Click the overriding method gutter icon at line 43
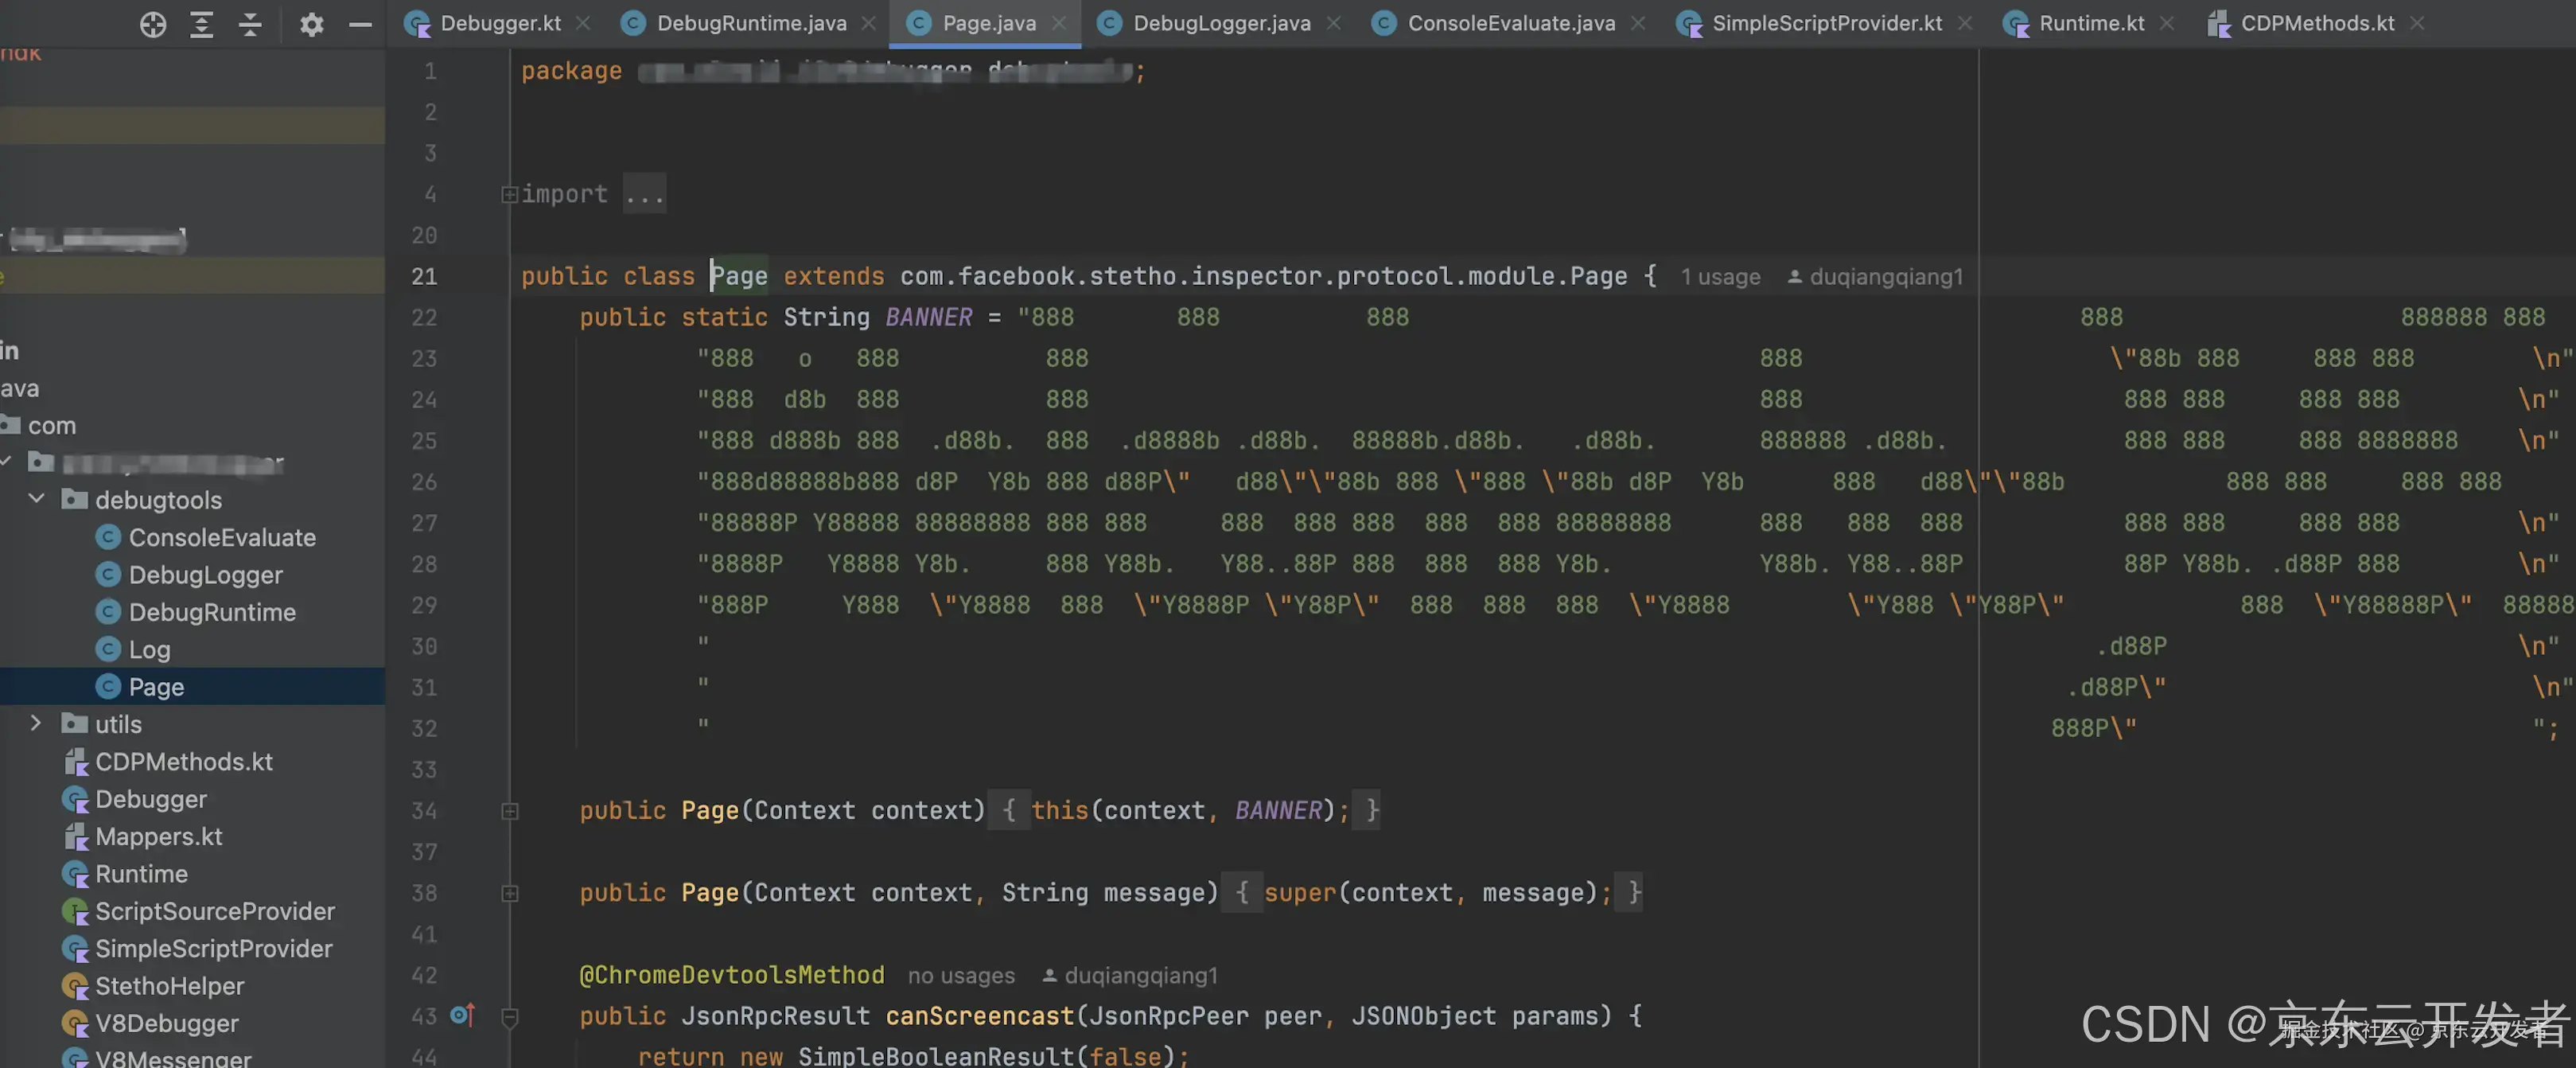This screenshot has width=2576, height=1068. pos(462,1015)
